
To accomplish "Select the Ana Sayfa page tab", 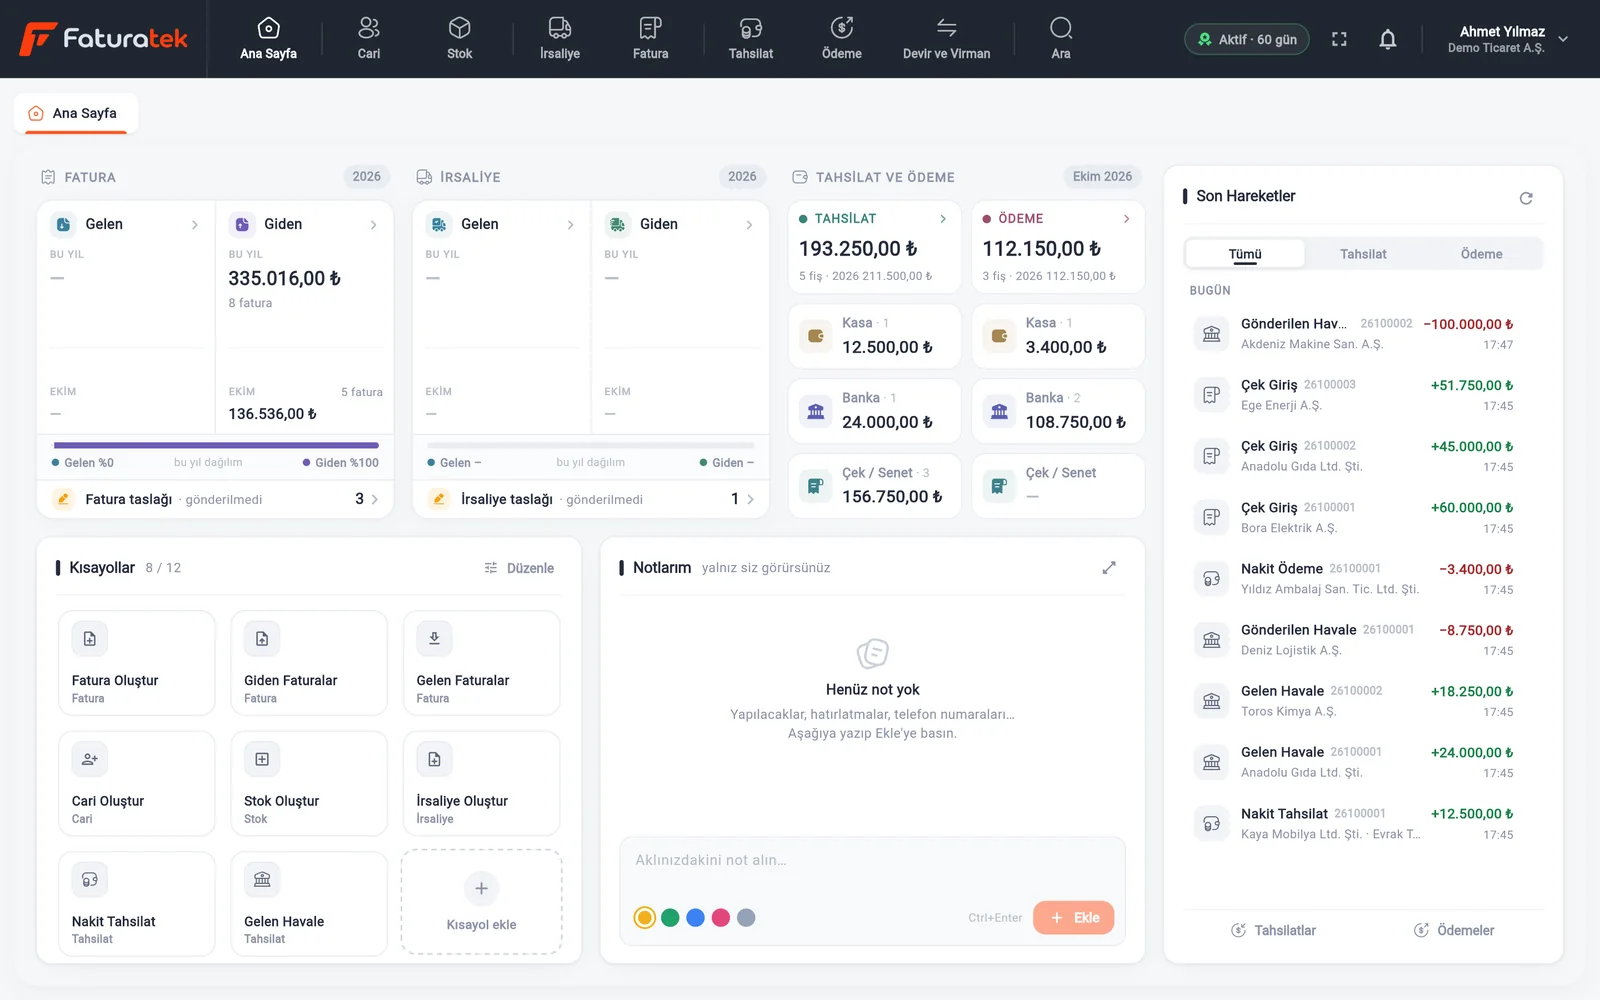I will pyautogui.click(x=76, y=113).
